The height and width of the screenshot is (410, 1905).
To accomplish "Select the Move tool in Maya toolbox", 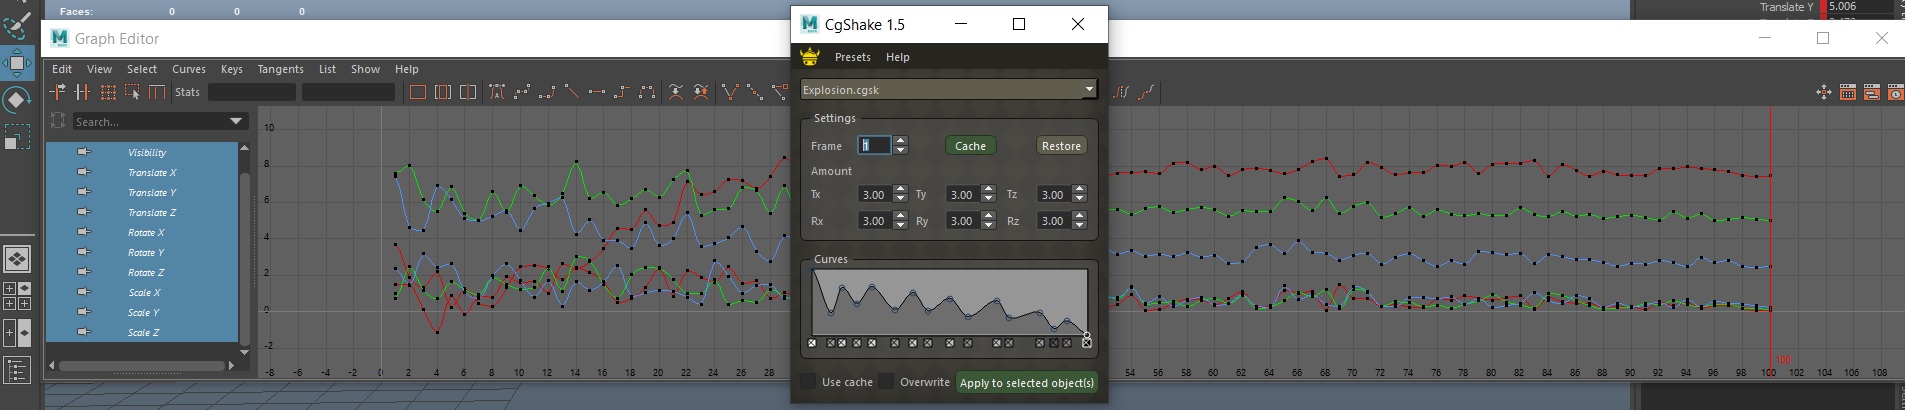I will tap(17, 64).
